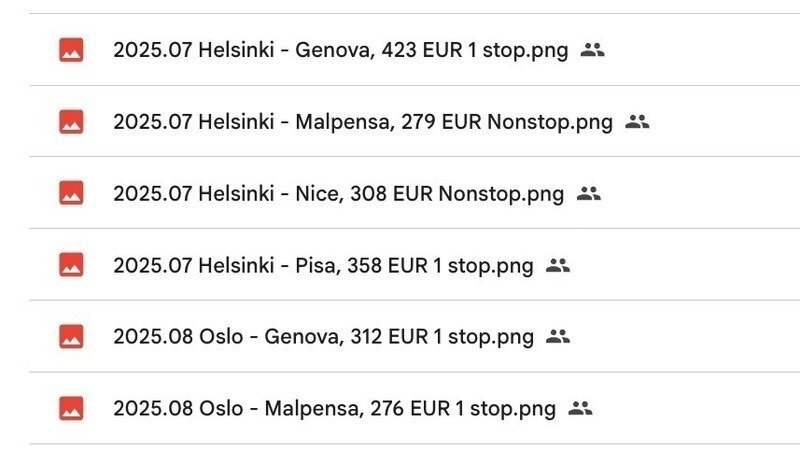This screenshot has height=450, width=800.
Task: Click image file icon for Helsinki - Pisa
Action: coord(71,265)
